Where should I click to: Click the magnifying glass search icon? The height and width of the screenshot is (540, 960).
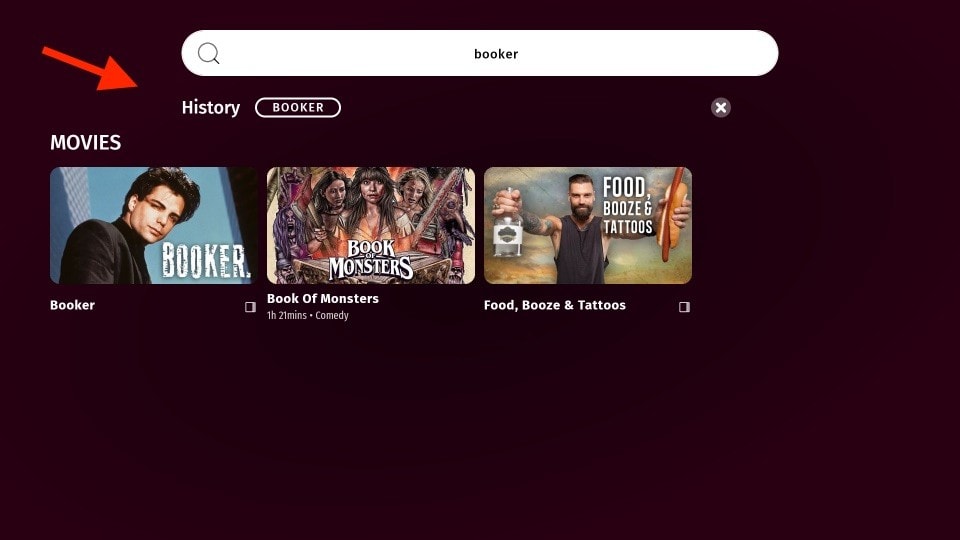pos(208,53)
